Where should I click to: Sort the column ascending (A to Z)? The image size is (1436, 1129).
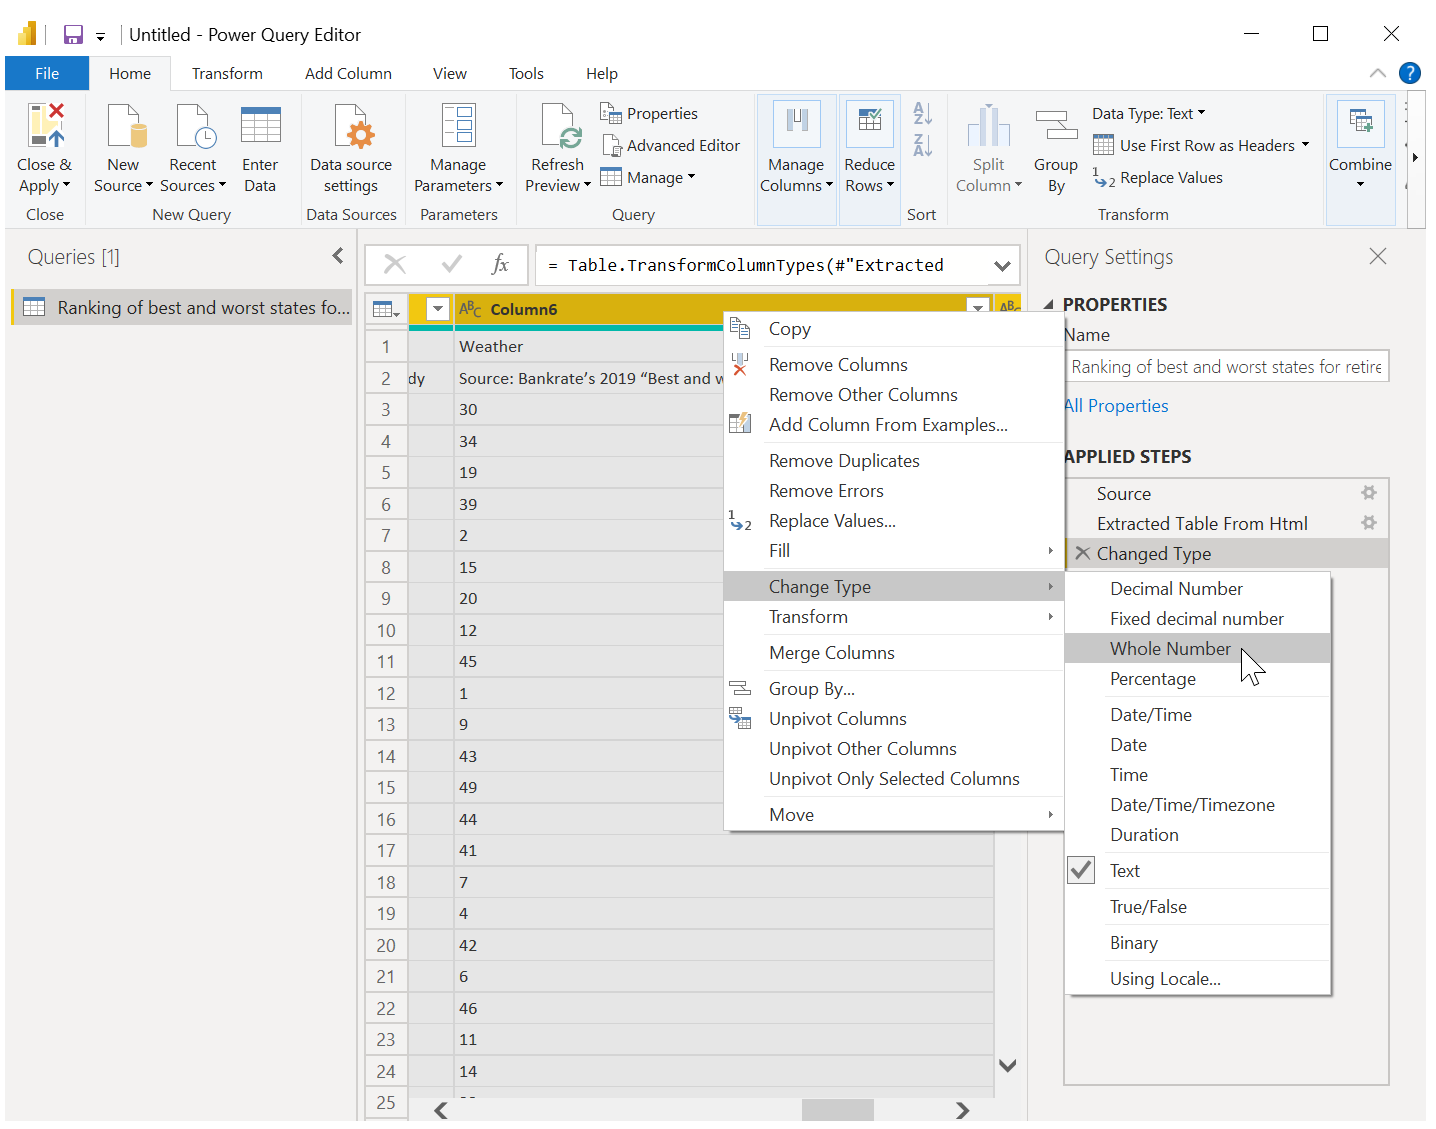coord(922,113)
